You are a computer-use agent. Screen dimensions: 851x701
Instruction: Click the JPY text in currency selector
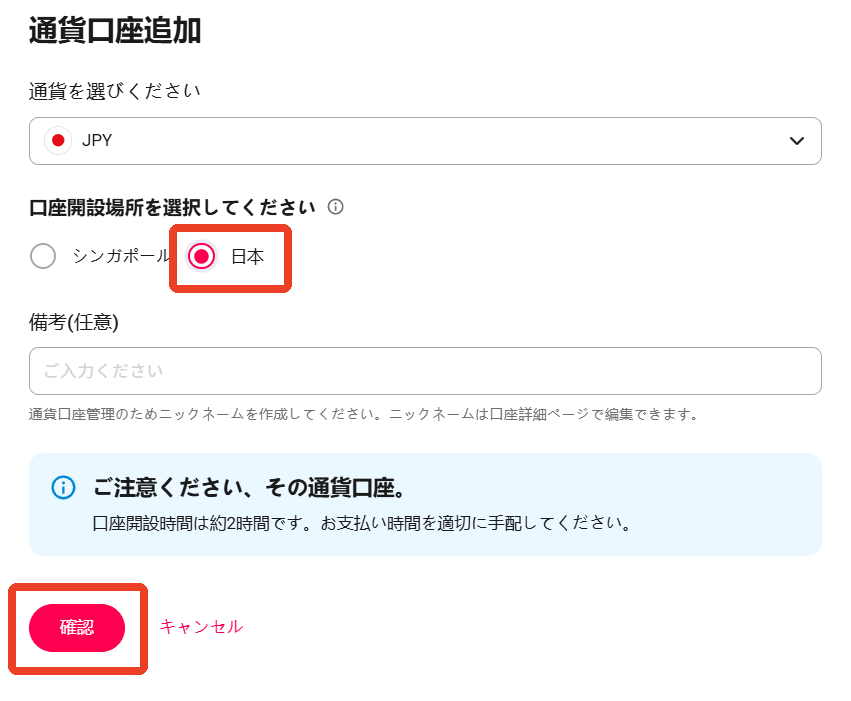[x=97, y=141]
